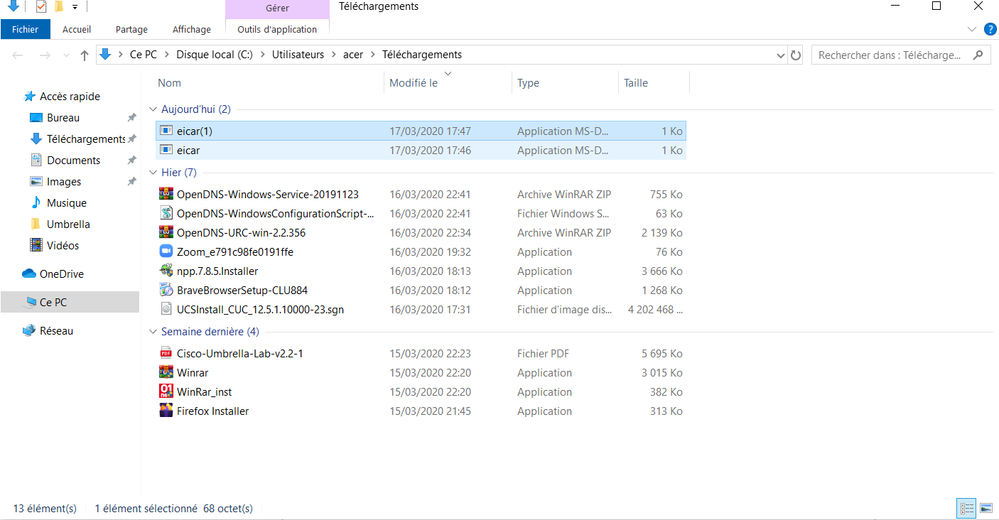Screen dimensions: 999x520
Task: Go up one folder level with the arrow
Action: [84, 55]
